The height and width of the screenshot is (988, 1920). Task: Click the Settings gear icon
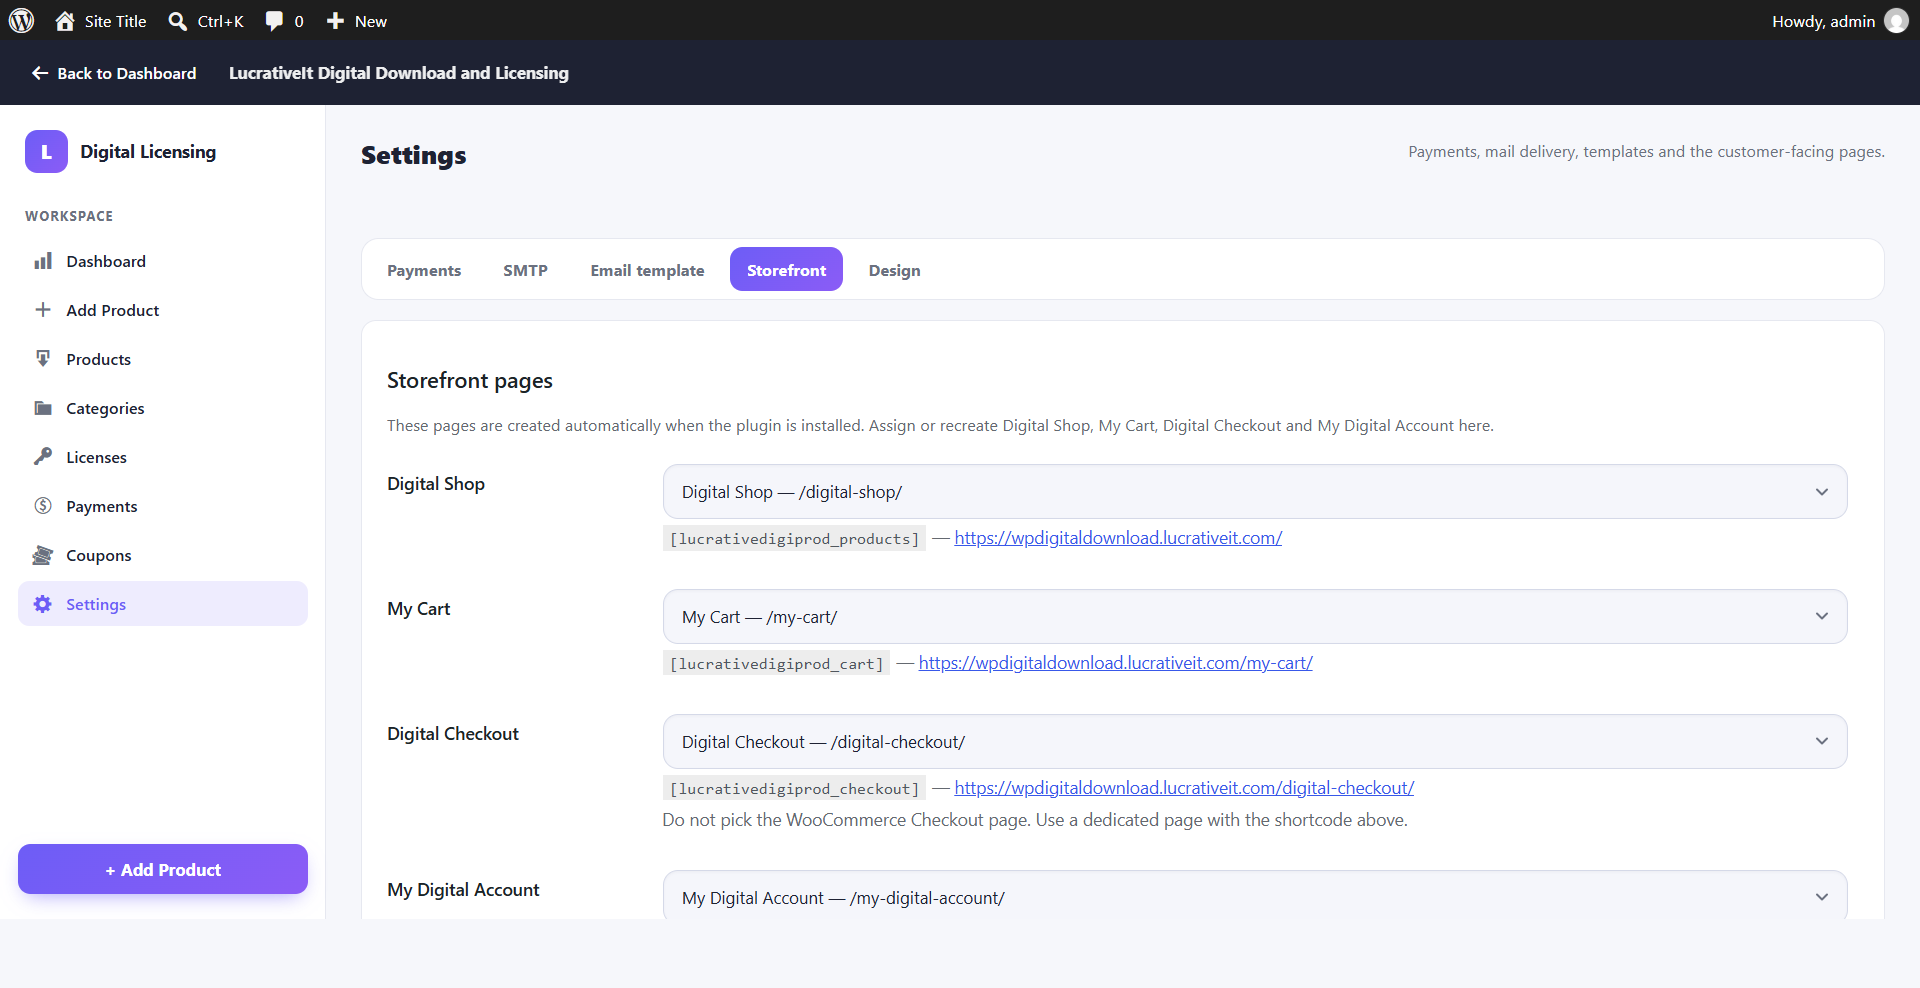[x=43, y=604]
